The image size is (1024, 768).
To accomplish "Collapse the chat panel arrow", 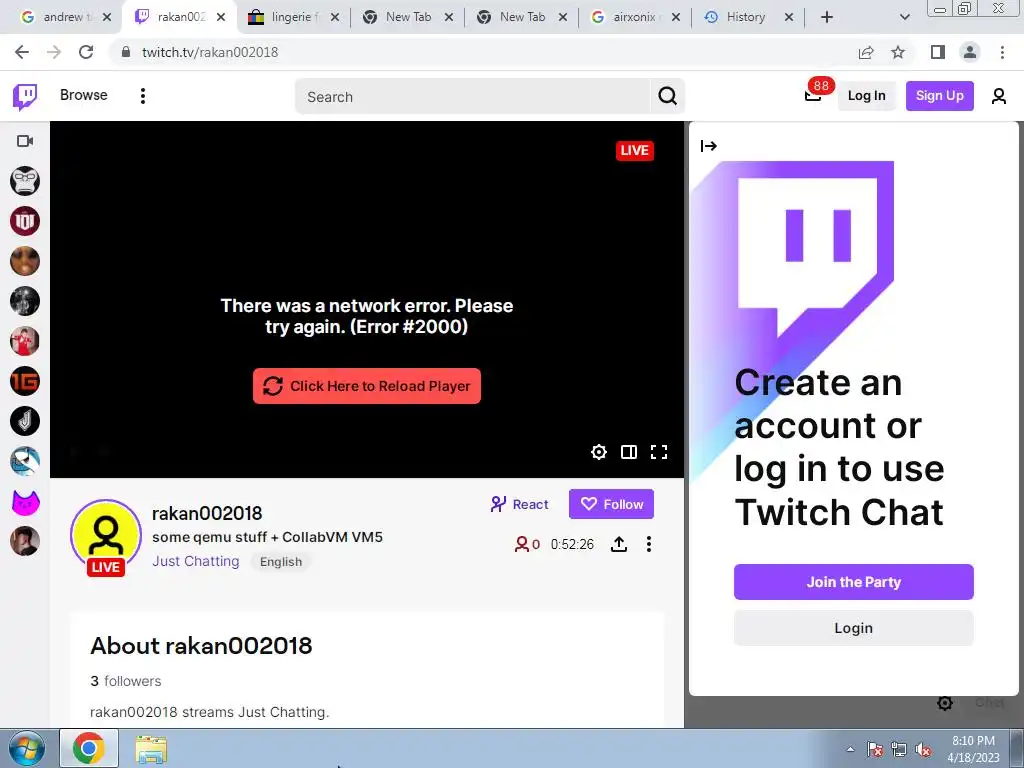I will pyautogui.click(x=709, y=146).
